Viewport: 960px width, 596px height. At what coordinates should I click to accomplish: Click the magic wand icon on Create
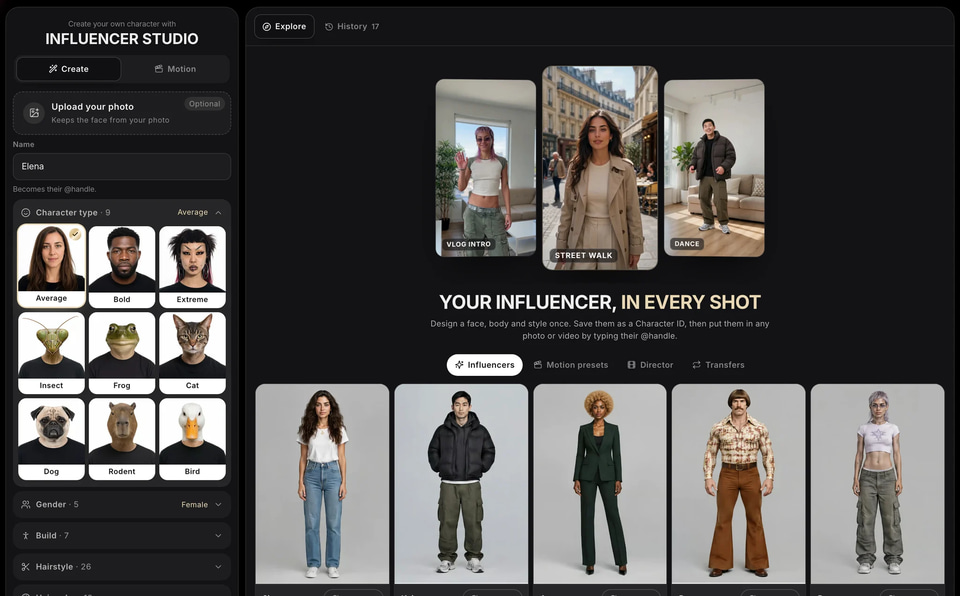tap(53, 69)
